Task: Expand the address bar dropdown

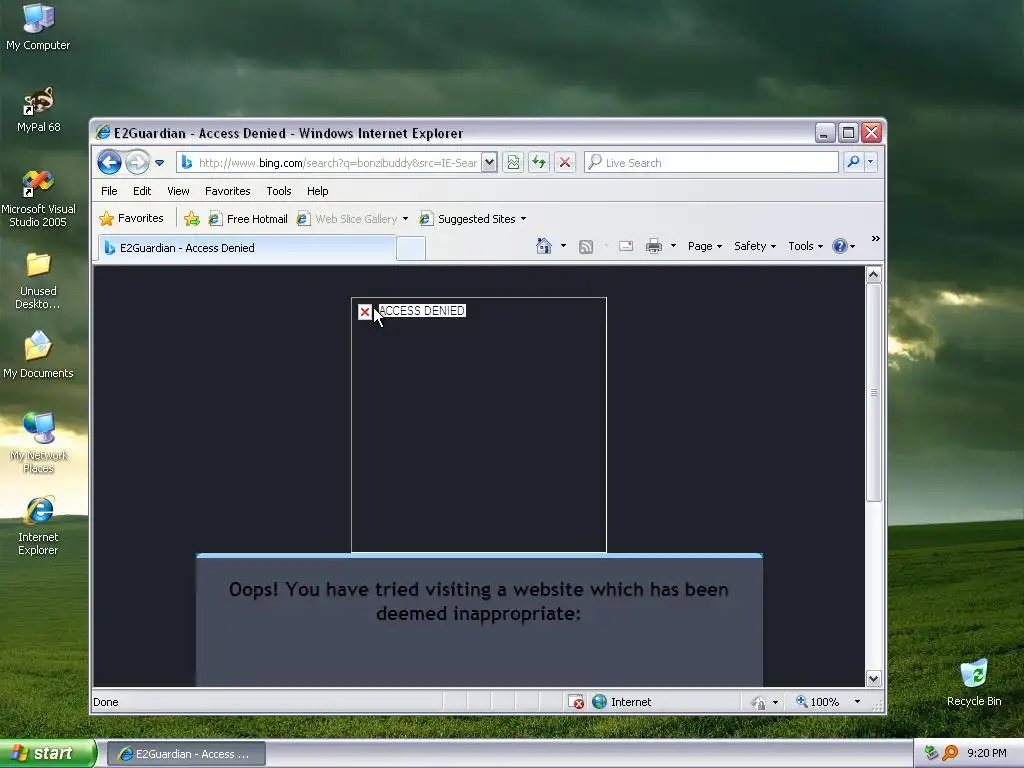Action: click(x=489, y=163)
